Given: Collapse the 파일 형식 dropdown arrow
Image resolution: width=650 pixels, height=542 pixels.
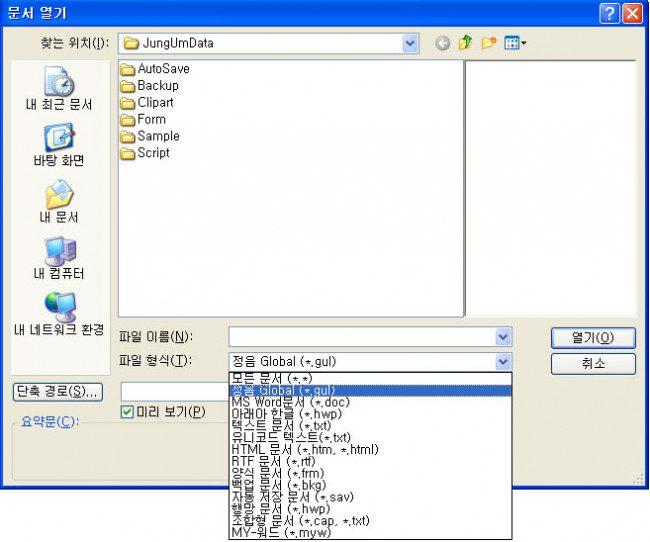Looking at the screenshot, I should tap(503, 362).
